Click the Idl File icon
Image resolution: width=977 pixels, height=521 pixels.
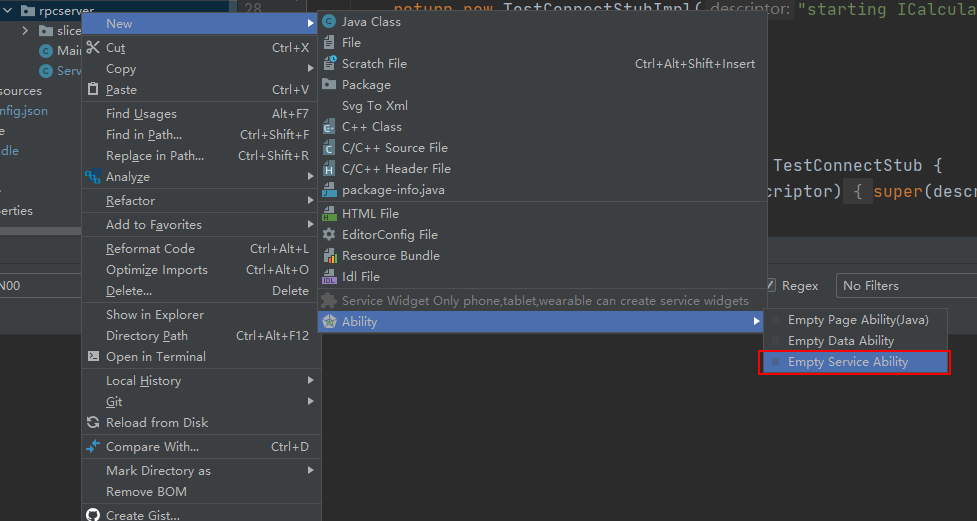click(329, 277)
